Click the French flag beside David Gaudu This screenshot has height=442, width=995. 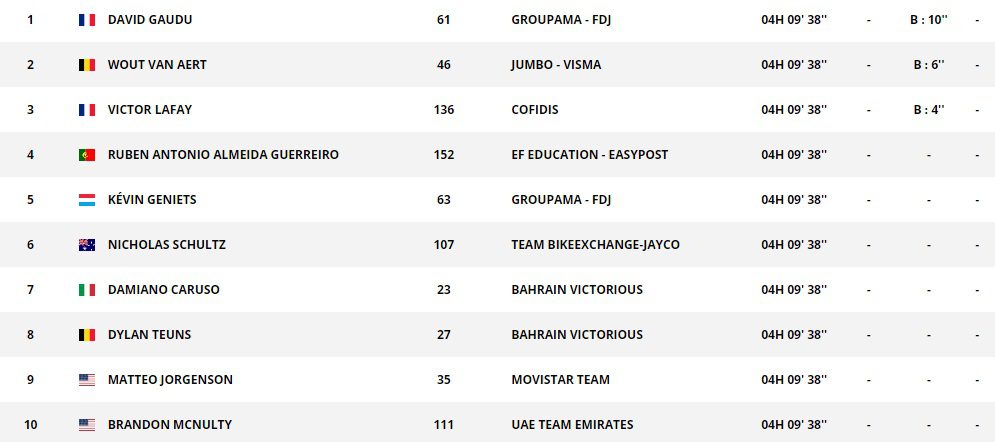(x=87, y=20)
